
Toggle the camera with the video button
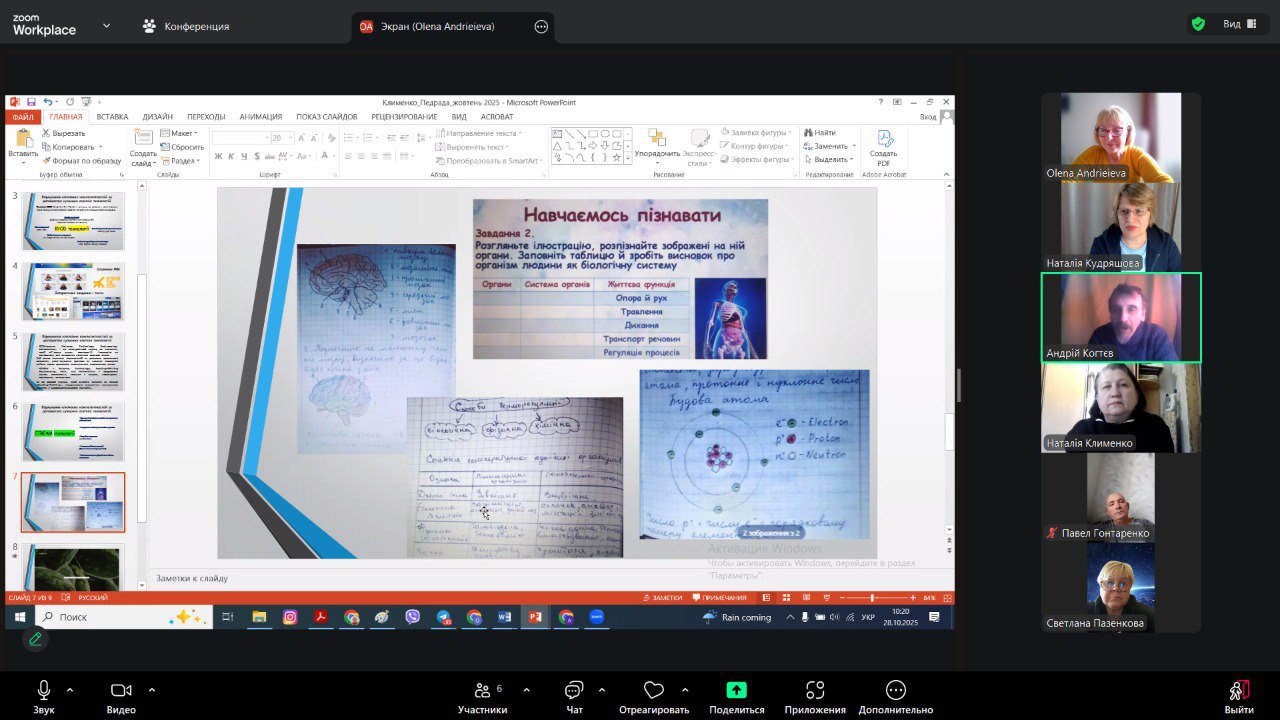click(x=121, y=691)
